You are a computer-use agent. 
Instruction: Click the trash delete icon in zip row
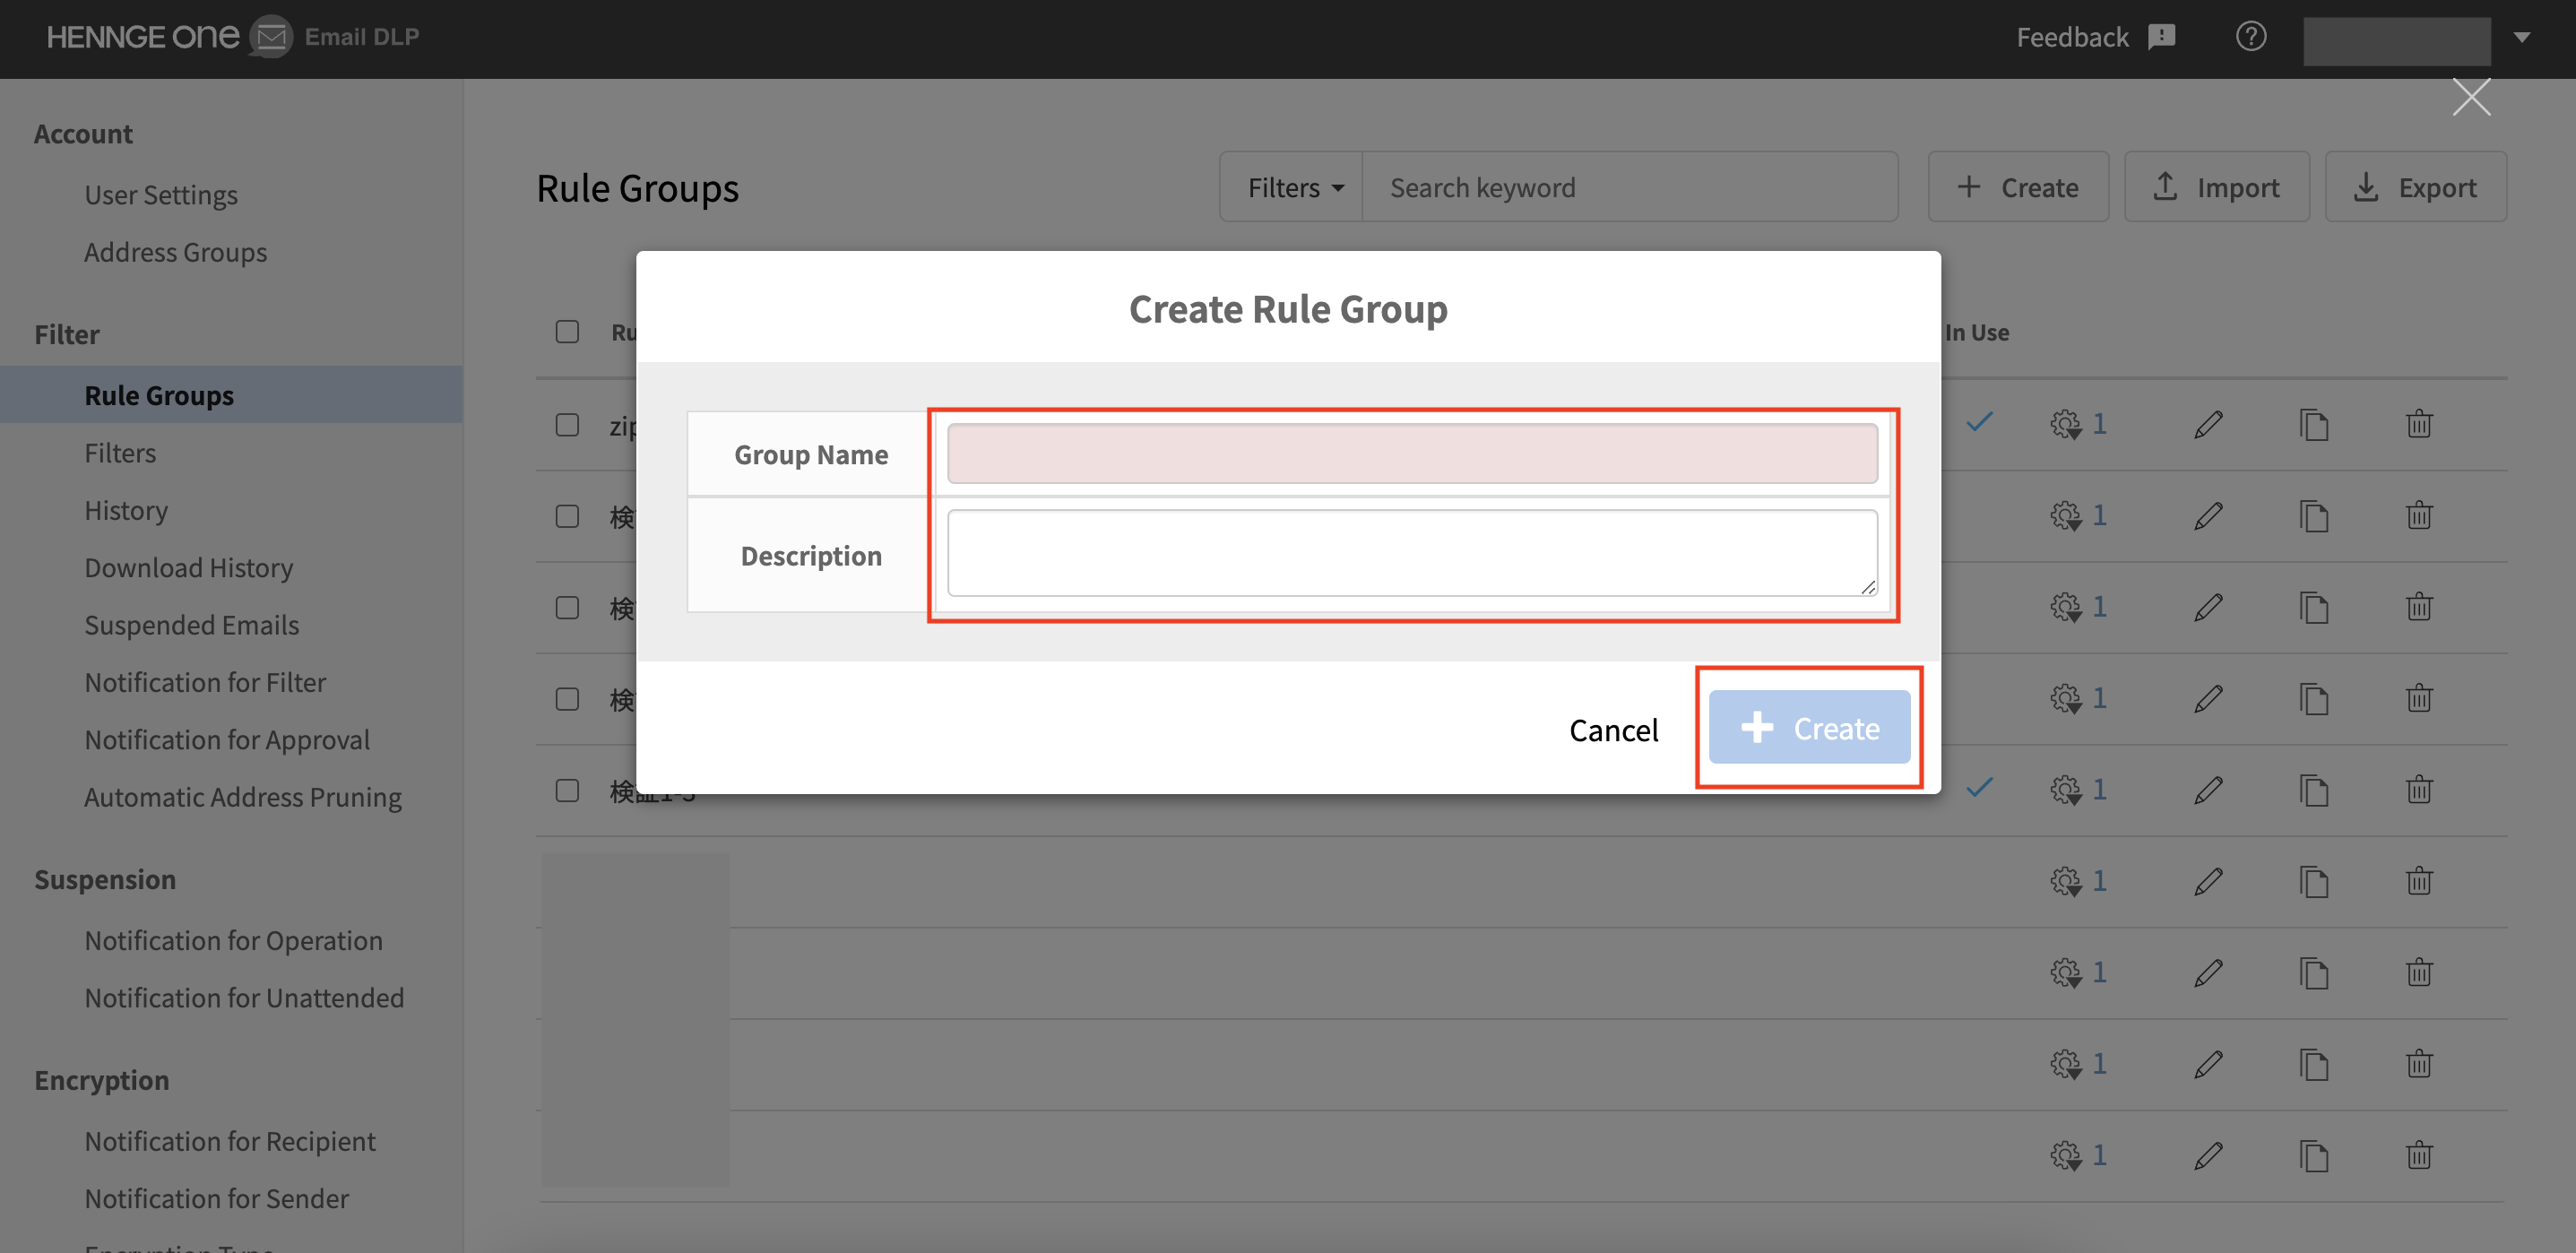[2419, 424]
